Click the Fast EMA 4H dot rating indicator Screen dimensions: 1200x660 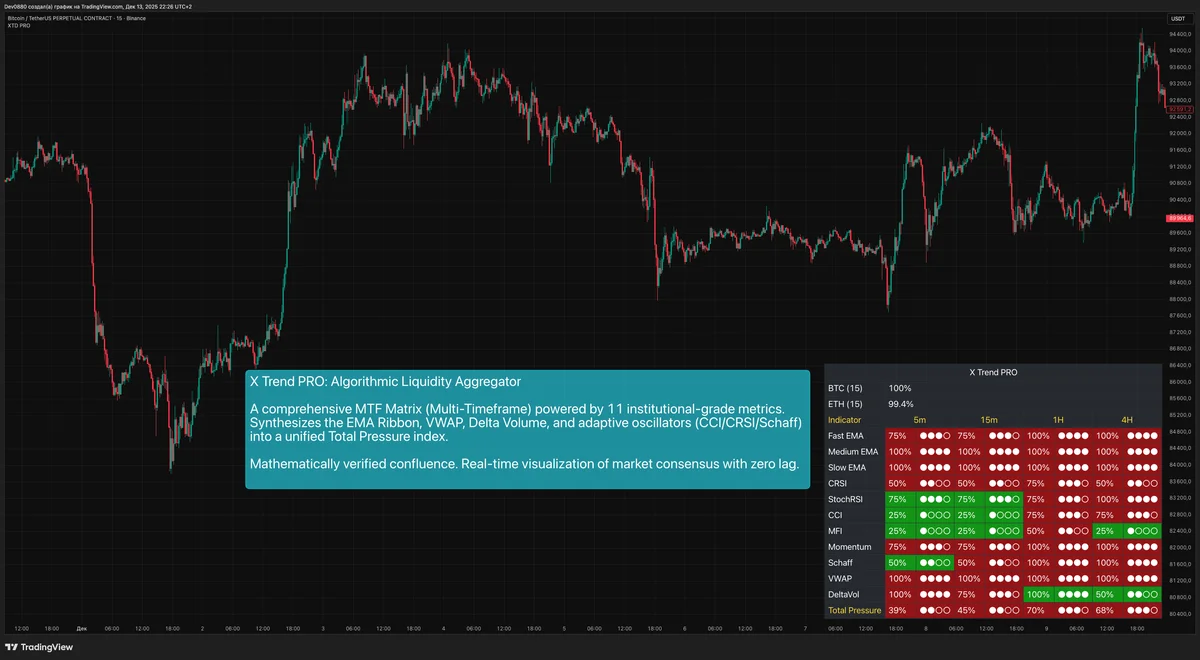pyautogui.click(x=1143, y=436)
